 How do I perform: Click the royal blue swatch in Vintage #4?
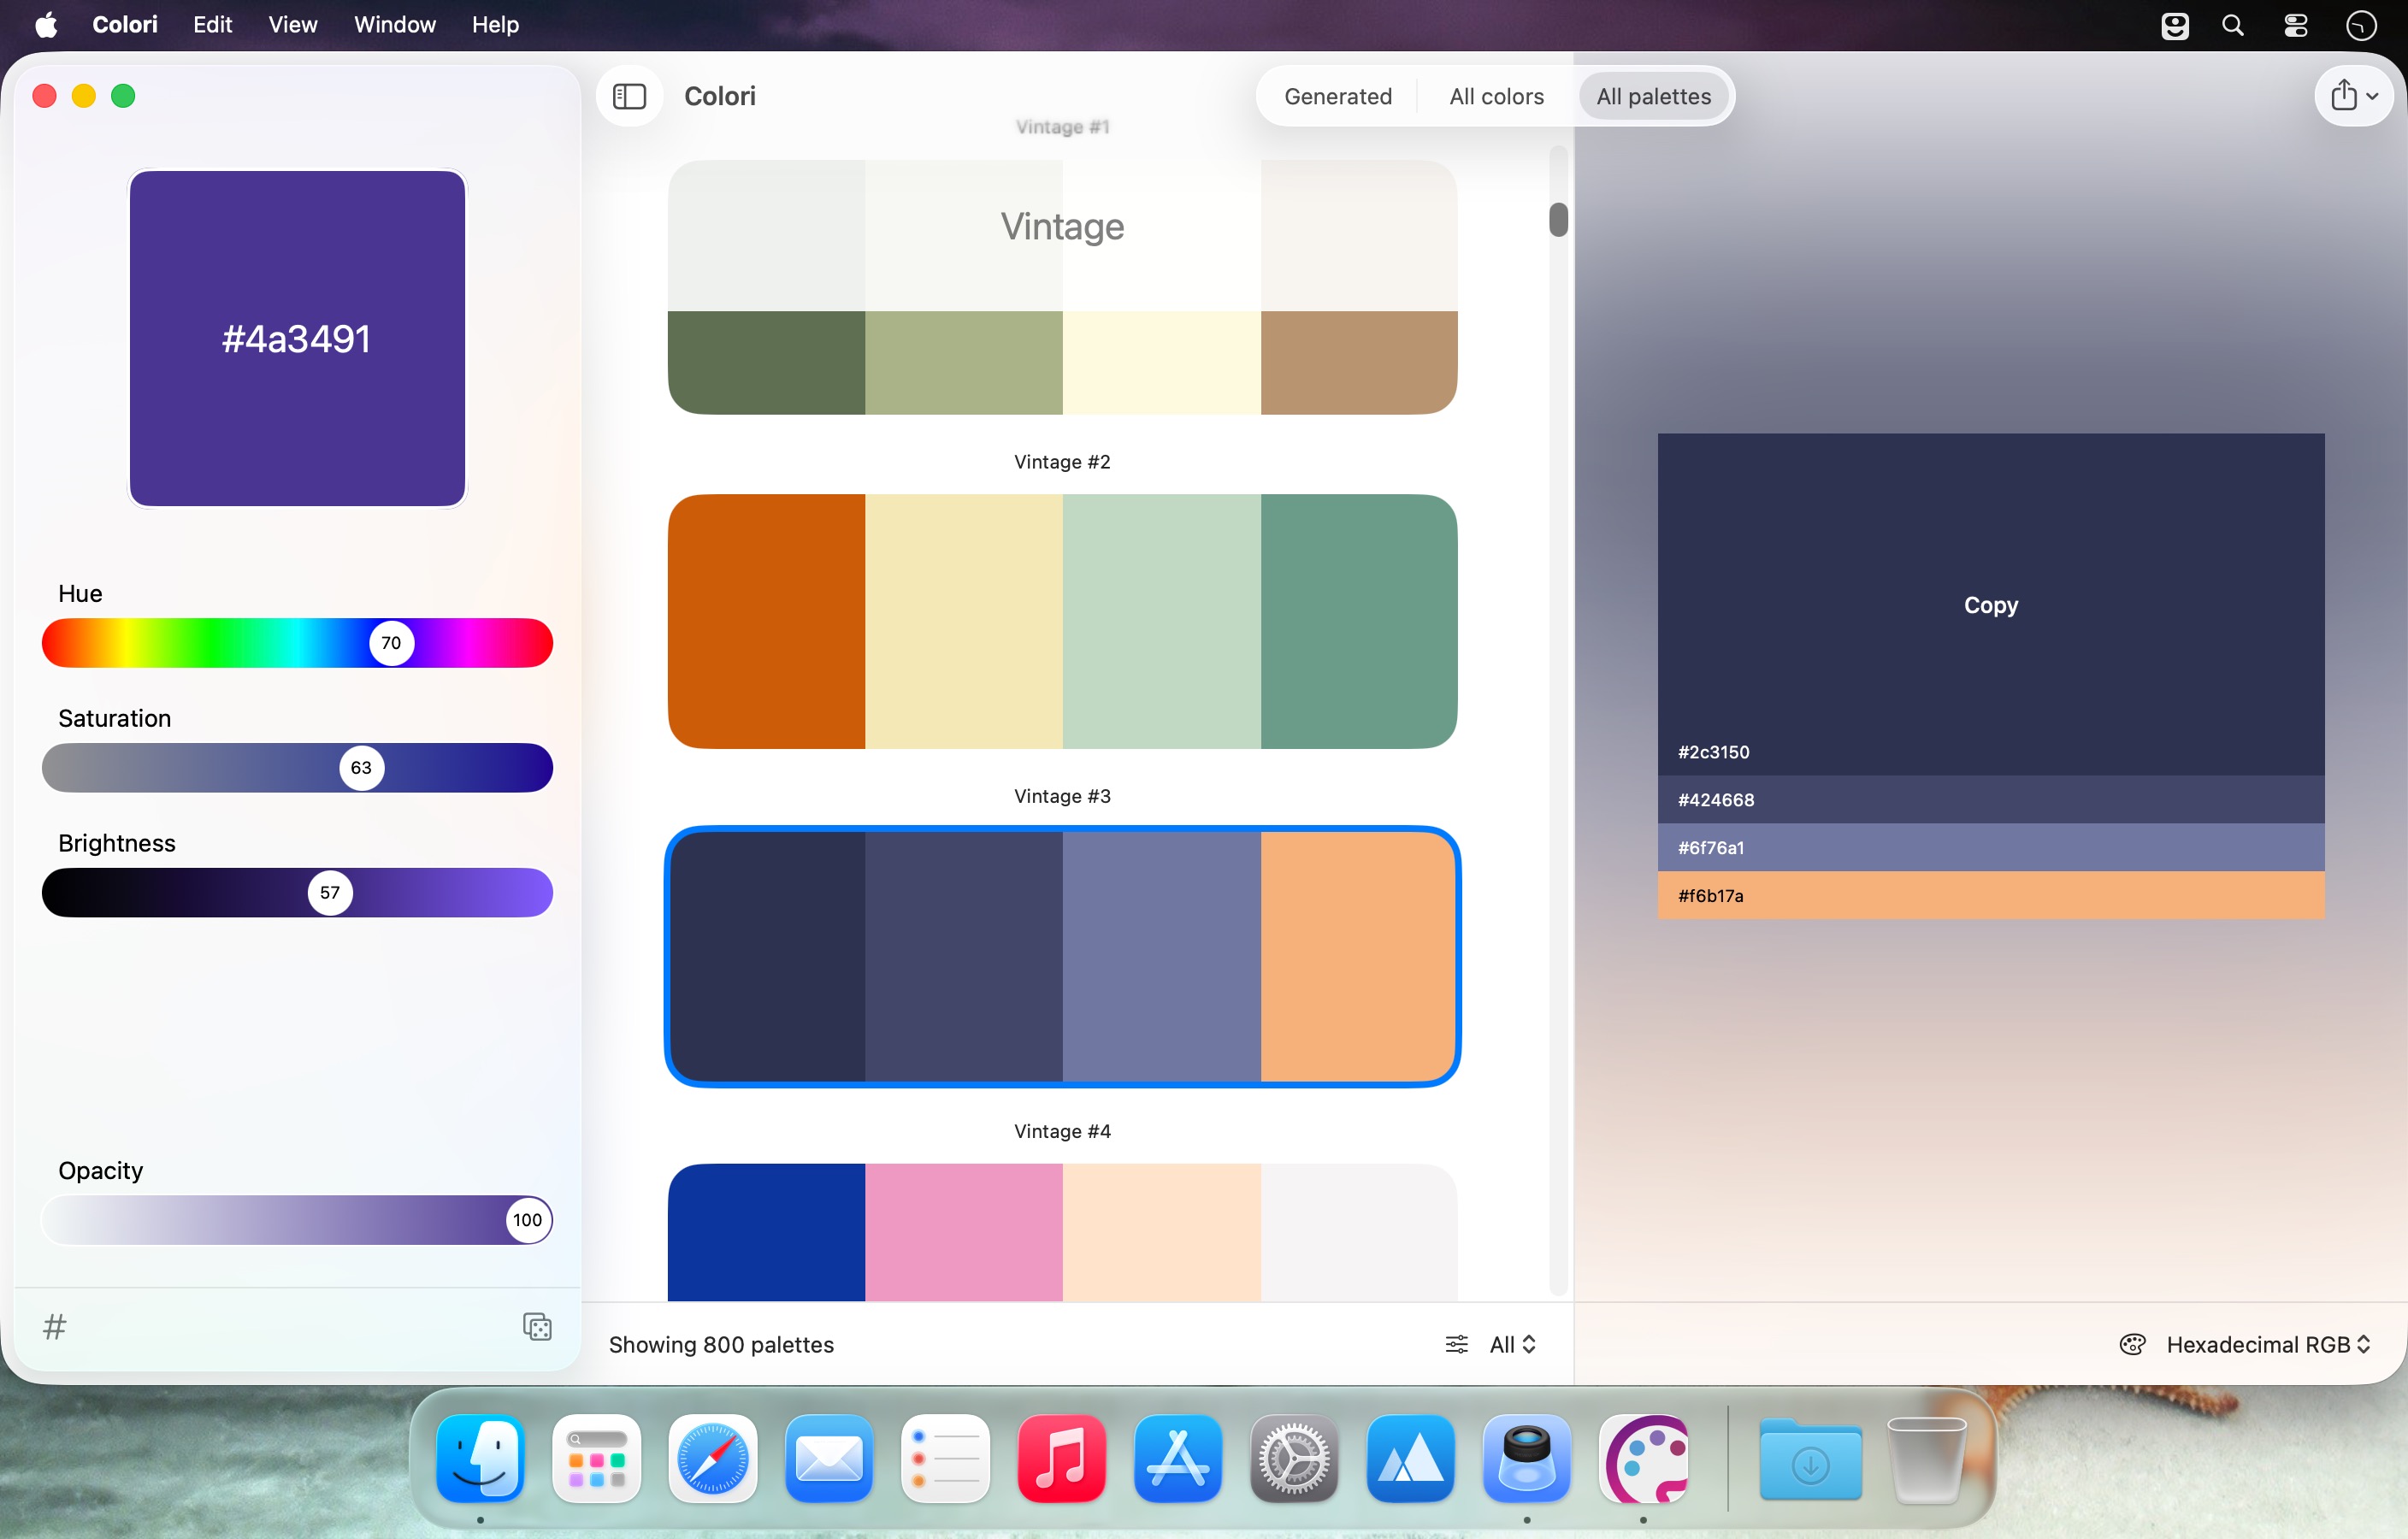tap(767, 1232)
